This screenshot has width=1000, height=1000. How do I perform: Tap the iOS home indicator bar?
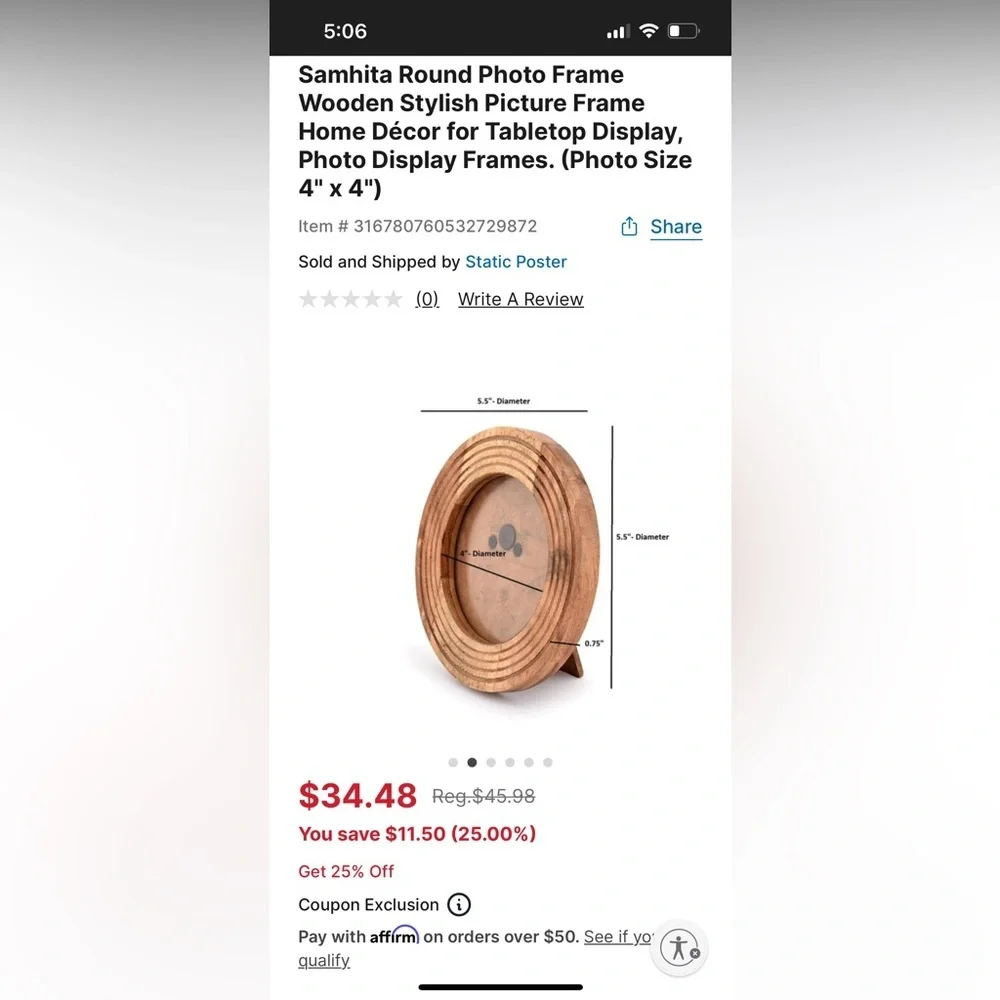pyautogui.click(x=501, y=987)
